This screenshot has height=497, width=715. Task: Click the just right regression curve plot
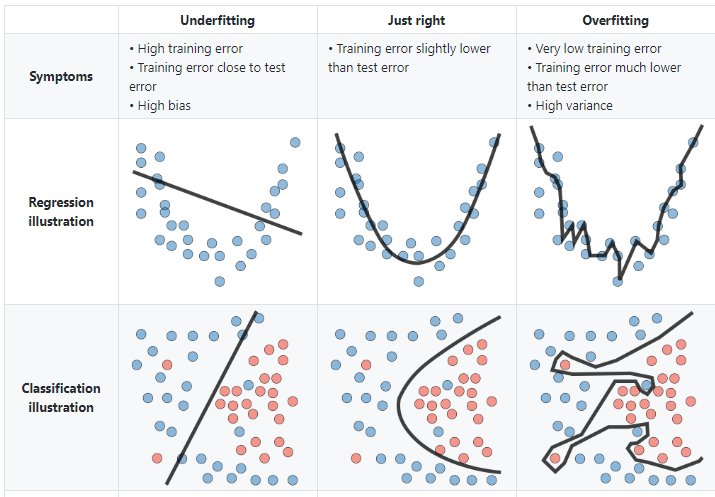point(416,211)
